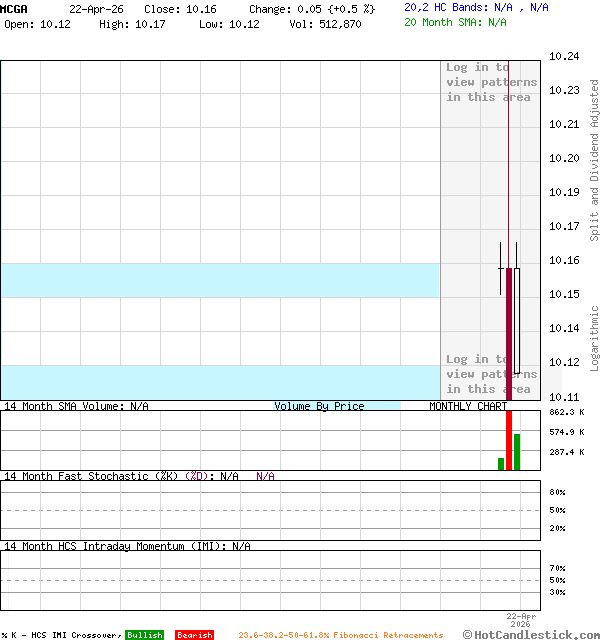Viewport: 600px width, 640px height.
Task: Click the upper 'Log in to view patterns' text
Action: (x=491, y=82)
